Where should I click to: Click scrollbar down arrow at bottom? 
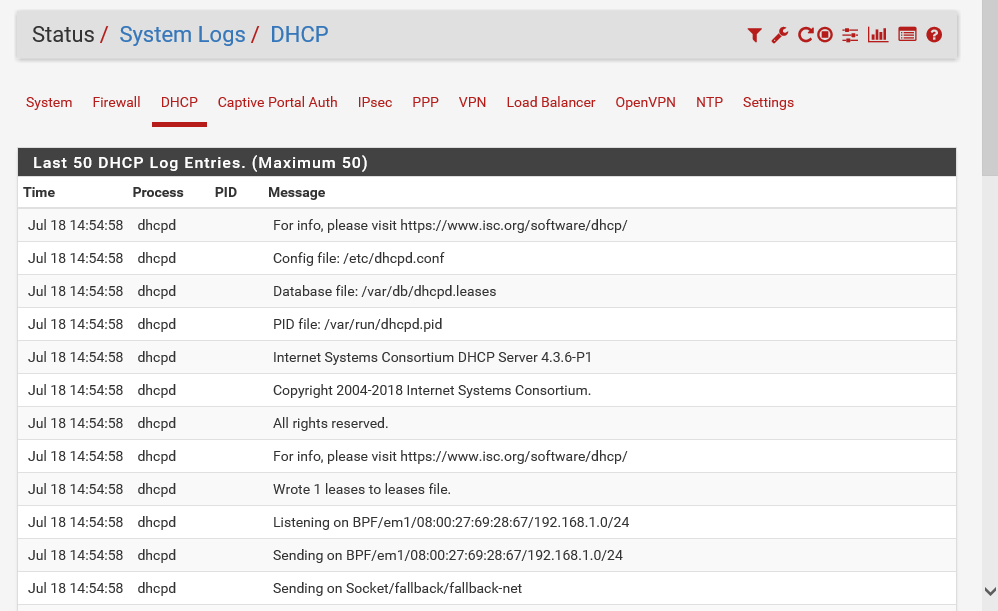pos(989,591)
